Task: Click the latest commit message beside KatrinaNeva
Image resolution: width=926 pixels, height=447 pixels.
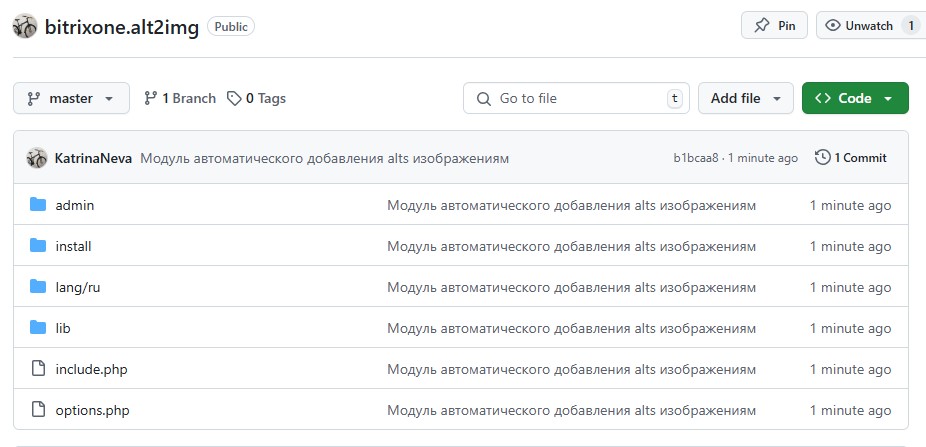Action: pyautogui.click(x=325, y=158)
